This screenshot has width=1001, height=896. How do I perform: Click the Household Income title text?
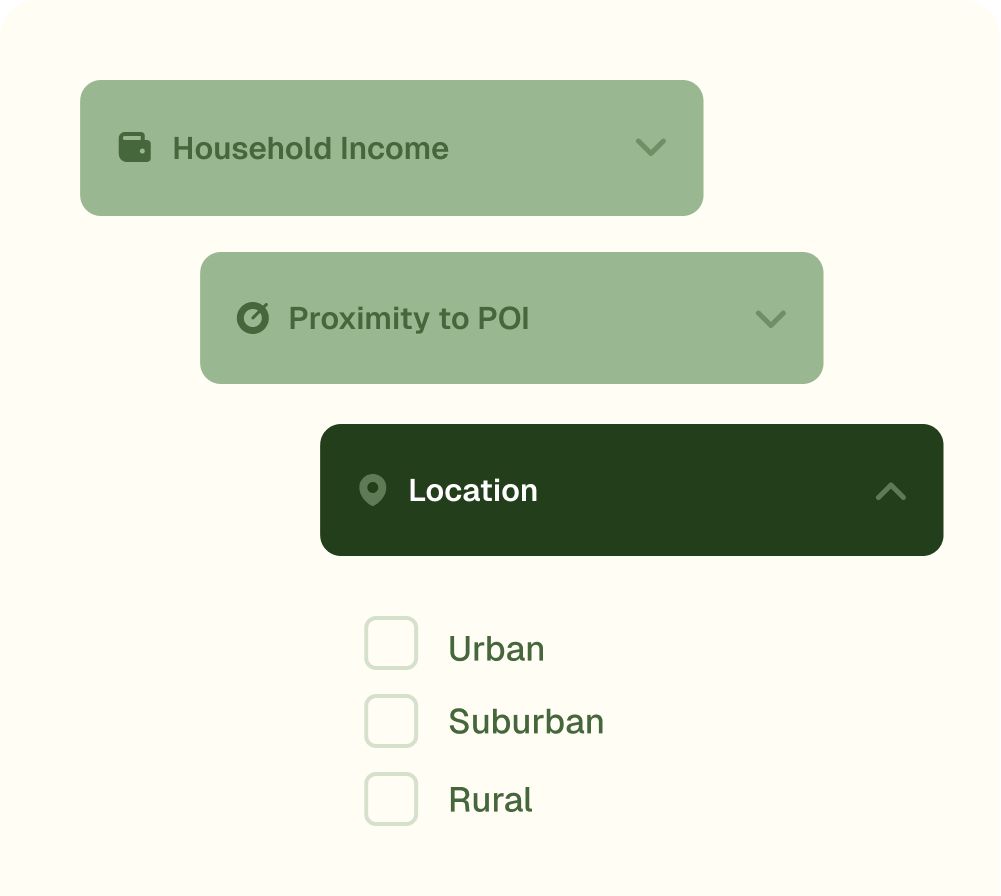tap(310, 148)
